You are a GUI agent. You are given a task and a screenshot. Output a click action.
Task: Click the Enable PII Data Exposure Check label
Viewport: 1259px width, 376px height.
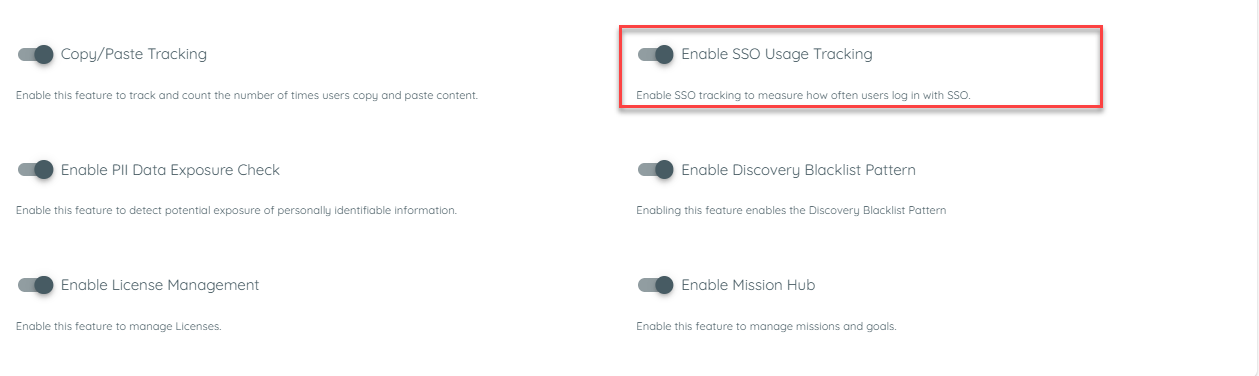(170, 170)
